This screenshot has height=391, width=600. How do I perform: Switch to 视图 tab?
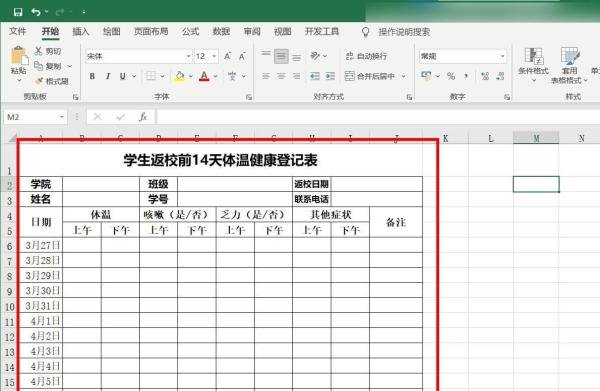coord(283,31)
